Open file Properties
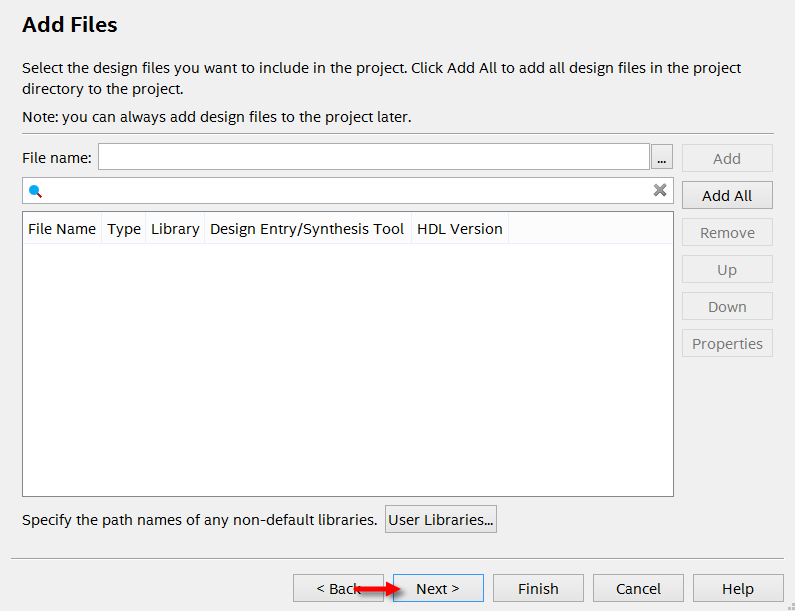Image resolution: width=795 pixels, height=611 pixels. [727, 343]
